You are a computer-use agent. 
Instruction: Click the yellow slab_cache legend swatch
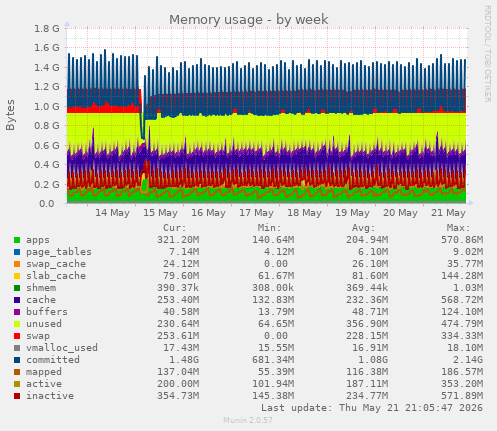point(17,276)
